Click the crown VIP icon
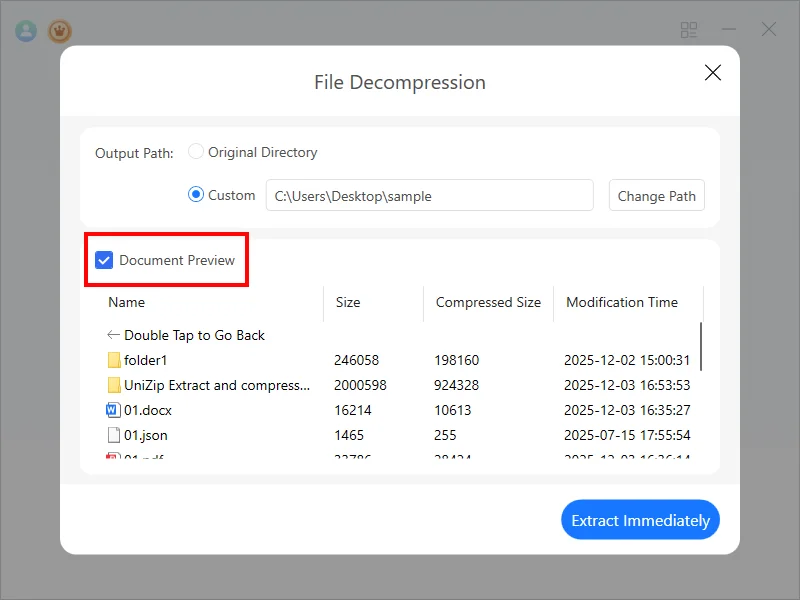 (x=60, y=30)
